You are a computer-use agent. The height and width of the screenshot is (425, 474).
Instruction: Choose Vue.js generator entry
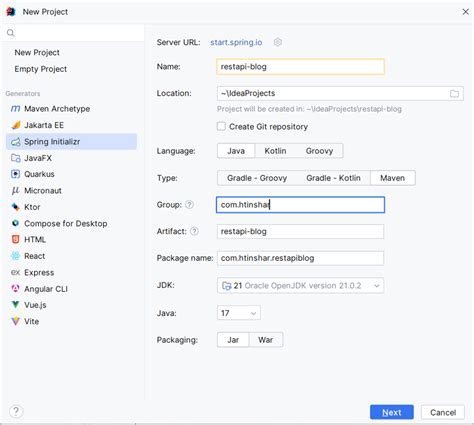coord(71,305)
